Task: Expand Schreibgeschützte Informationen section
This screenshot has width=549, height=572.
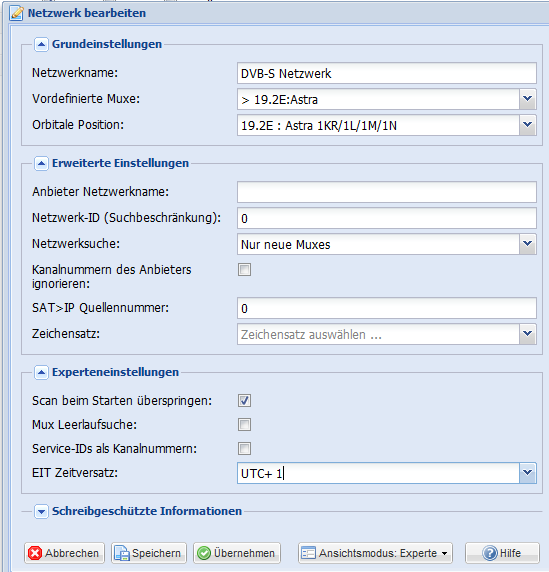Action: click(41, 511)
